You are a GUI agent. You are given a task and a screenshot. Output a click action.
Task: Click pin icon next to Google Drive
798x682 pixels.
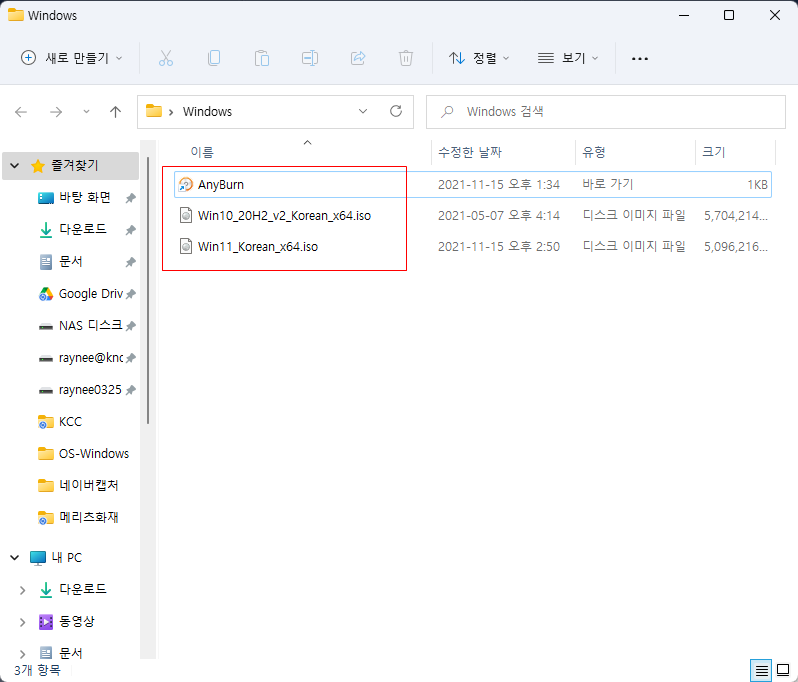[x=131, y=294]
